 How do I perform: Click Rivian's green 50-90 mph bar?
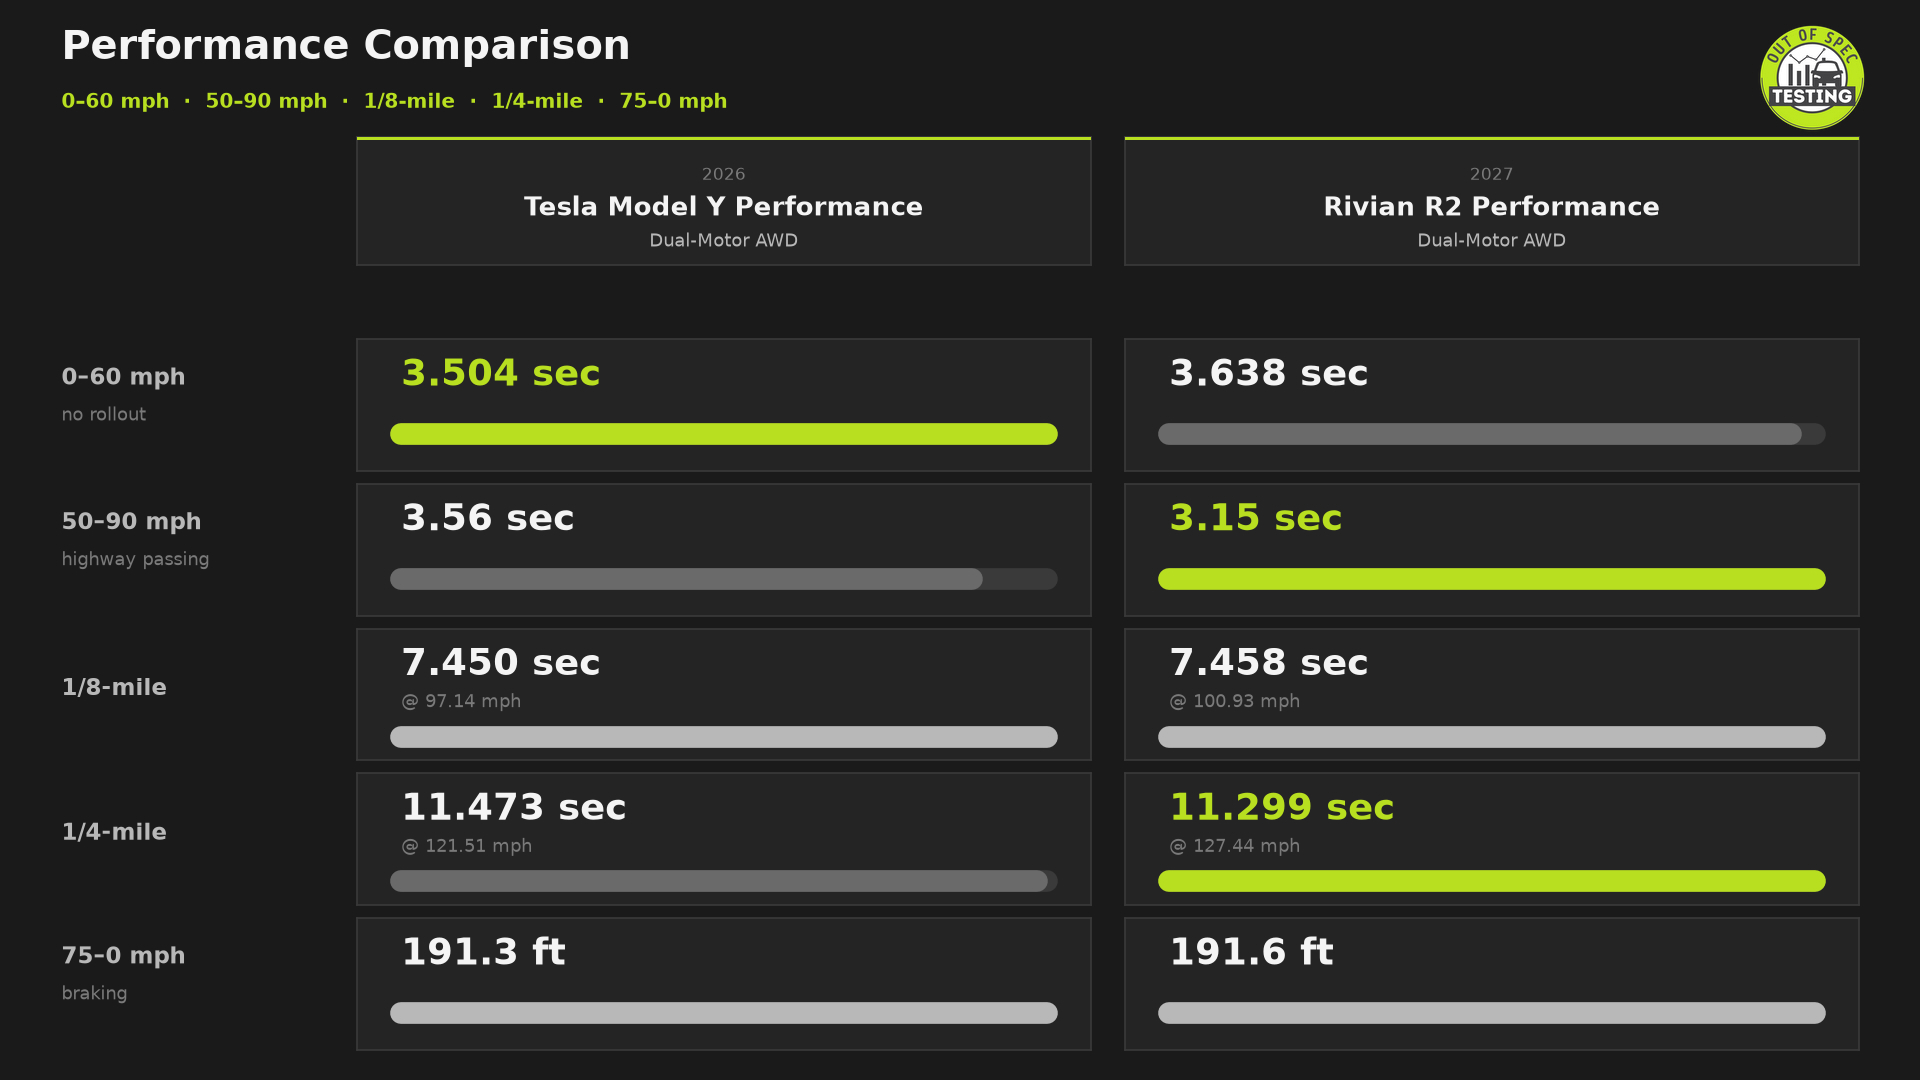[1491, 579]
